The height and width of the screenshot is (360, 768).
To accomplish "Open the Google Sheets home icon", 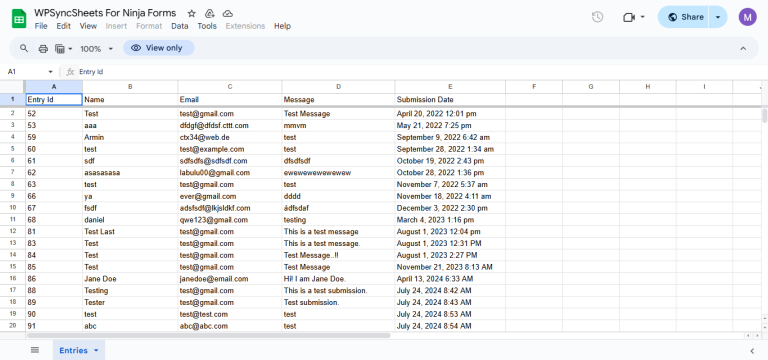I will (x=19, y=19).
